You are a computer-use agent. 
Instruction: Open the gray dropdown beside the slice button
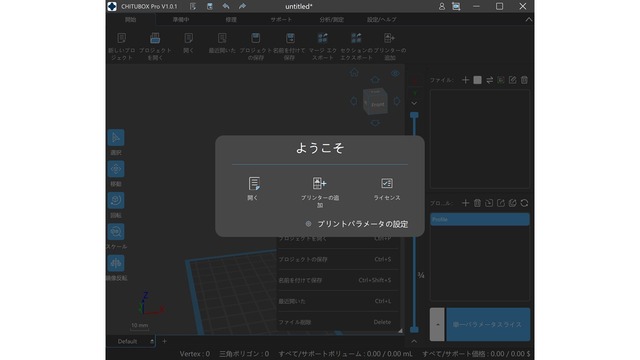(x=437, y=324)
